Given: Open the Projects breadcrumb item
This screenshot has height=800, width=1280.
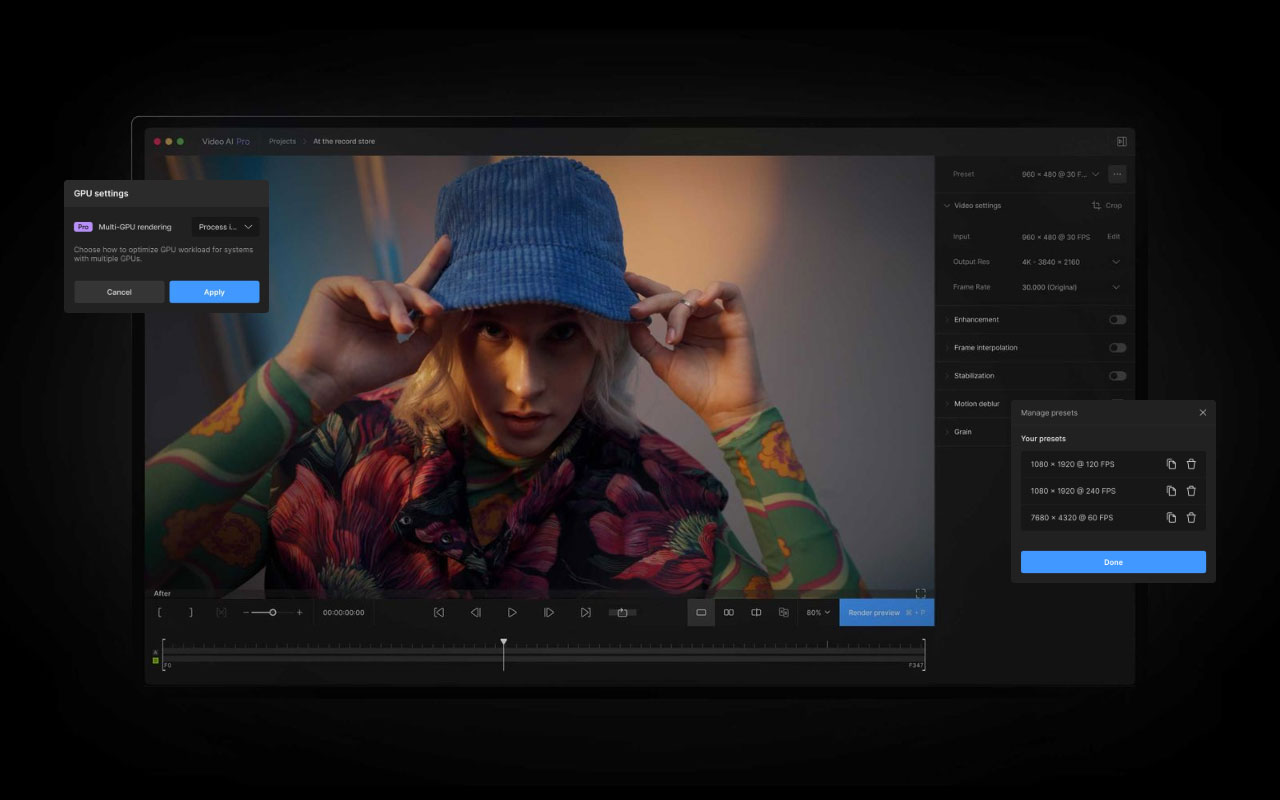Looking at the screenshot, I should (x=282, y=141).
